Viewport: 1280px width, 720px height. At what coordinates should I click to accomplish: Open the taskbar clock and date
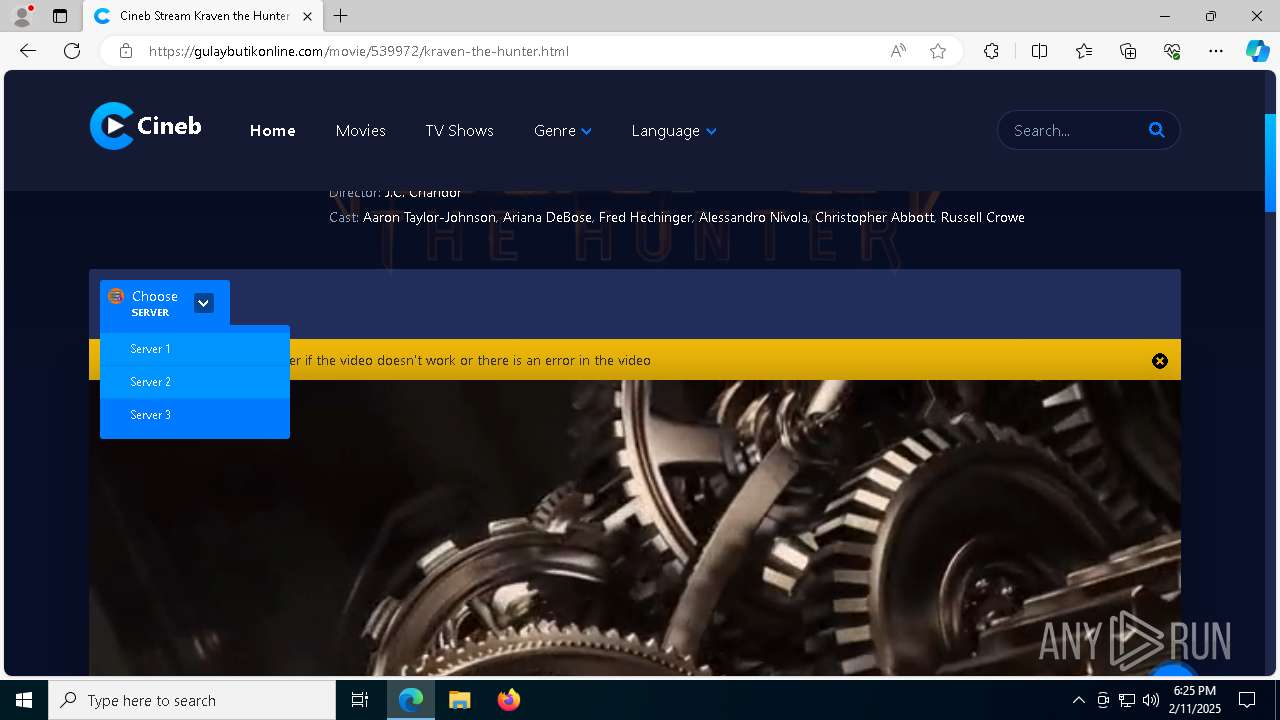[x=1196, y=700]
